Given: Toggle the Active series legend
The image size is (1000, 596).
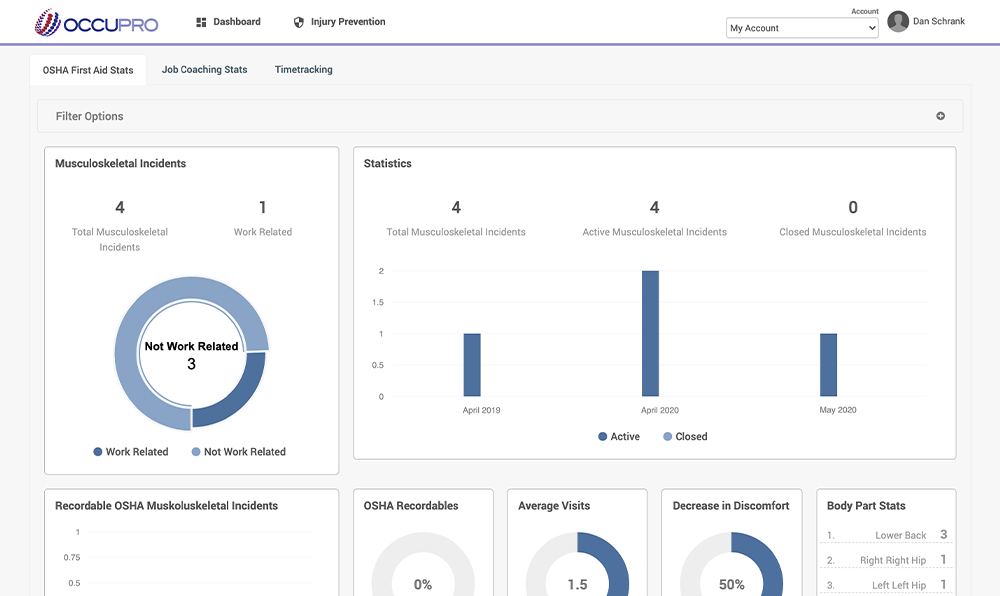Looking at the screenshot, I should [x=619, y=437].
